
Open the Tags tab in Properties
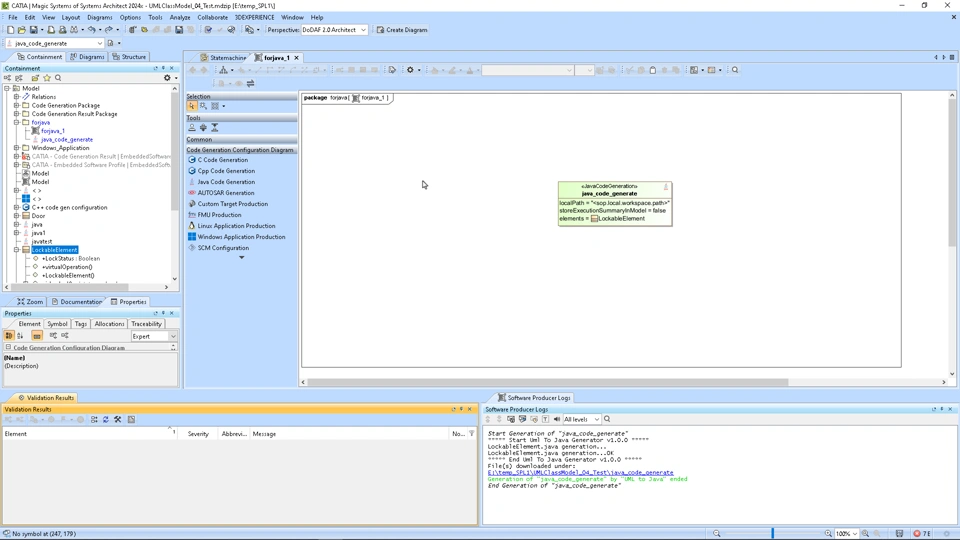point(81,324)
